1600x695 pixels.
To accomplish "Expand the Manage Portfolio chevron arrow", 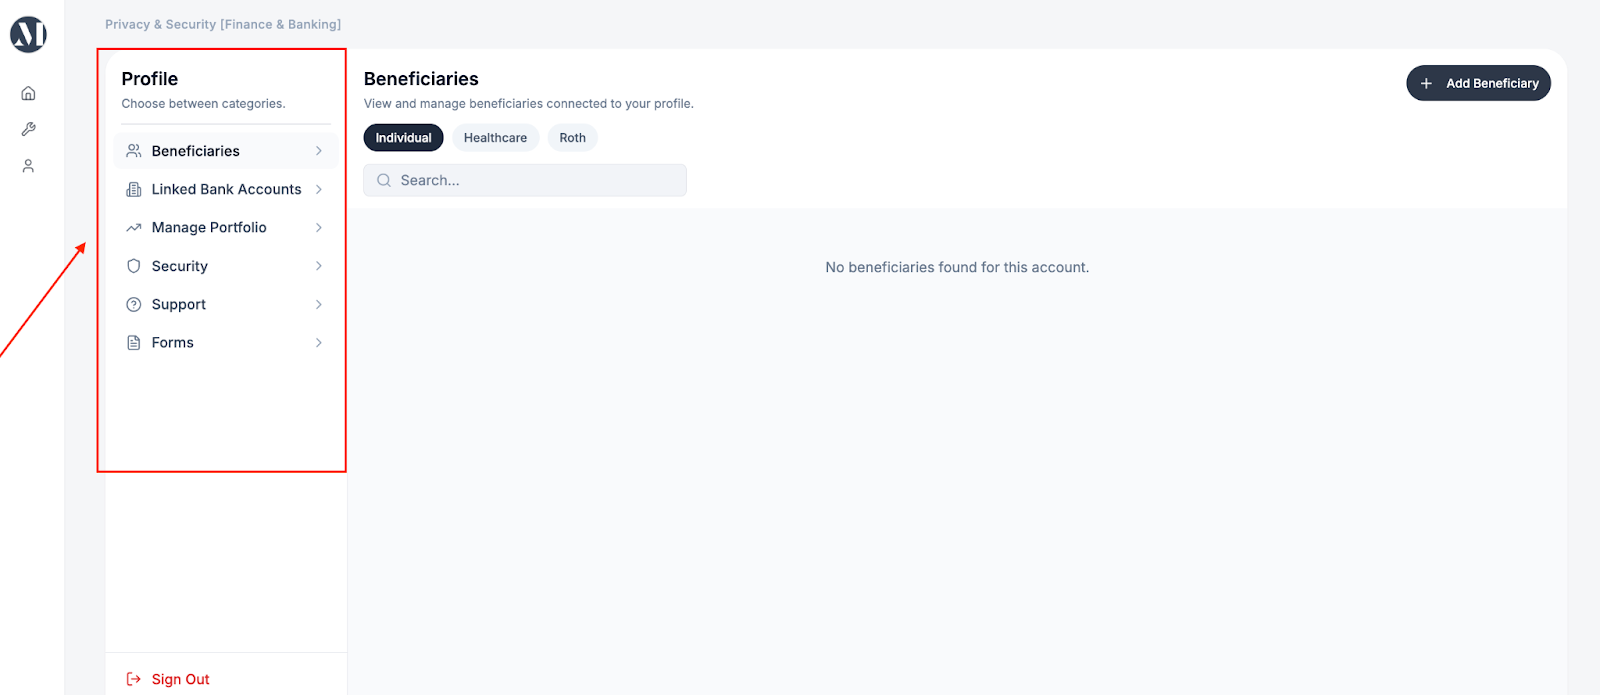I will (319, 228).
